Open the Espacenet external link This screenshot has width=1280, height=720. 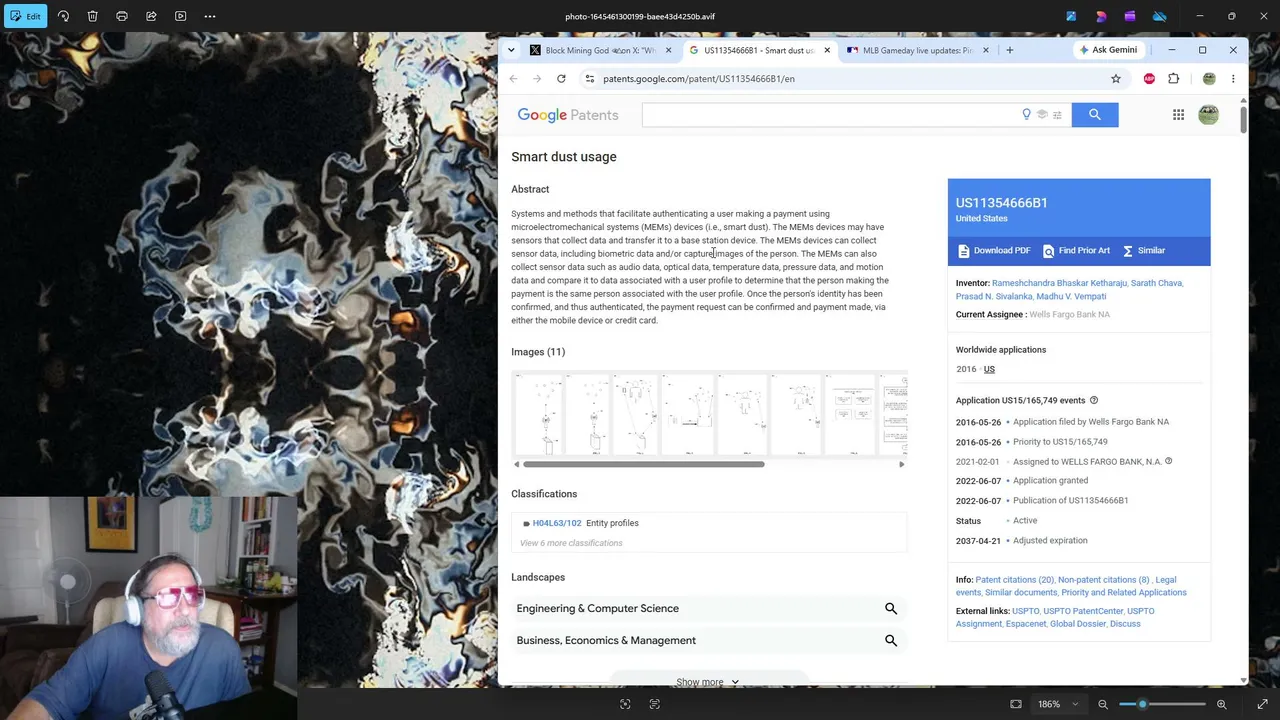1026,624
